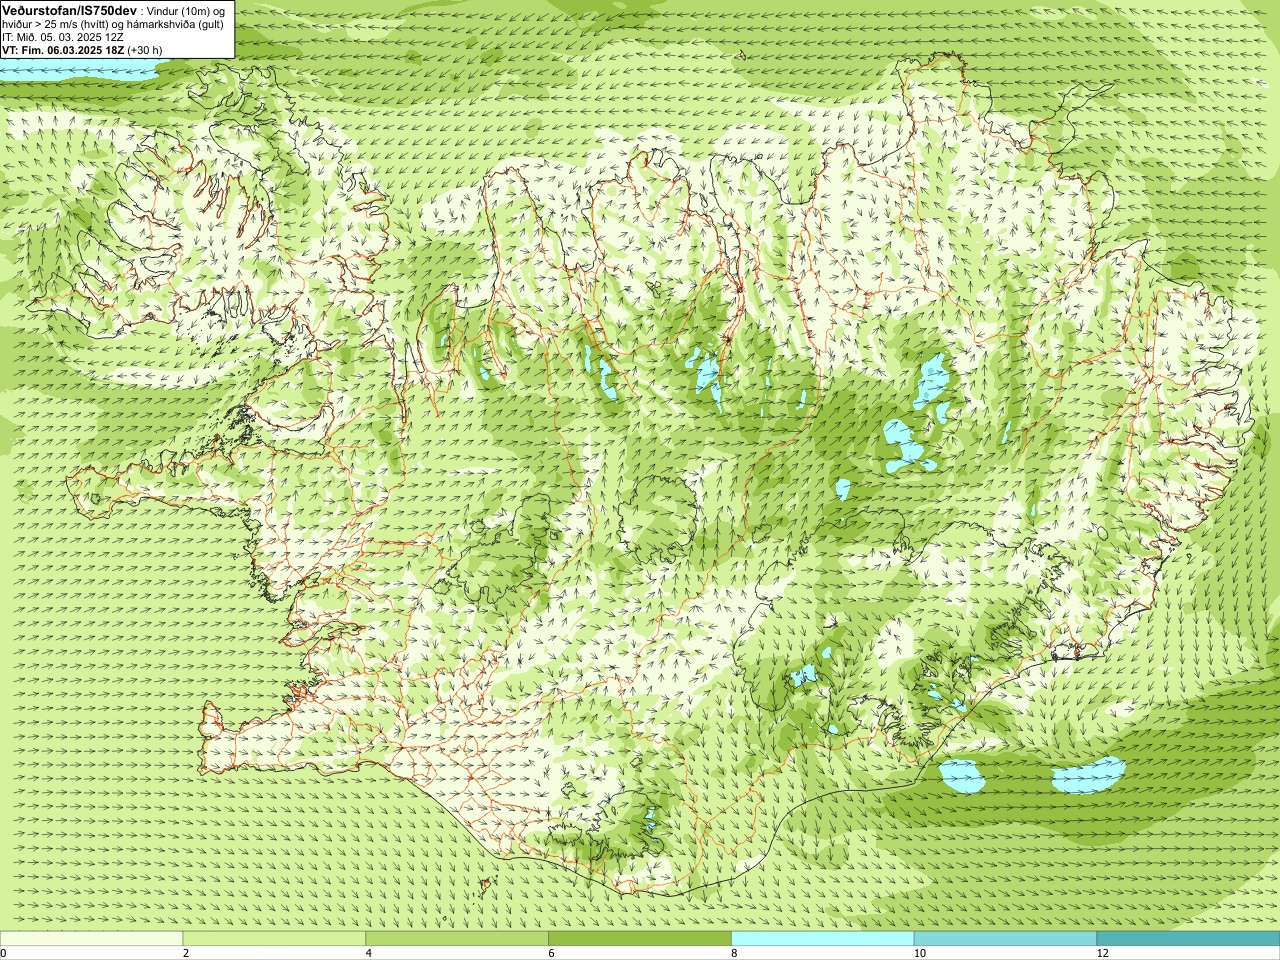Screen dimensions: 1280x960
Task: Click the '(+30 h)' forecast offset text
Action: coord(145,50)
